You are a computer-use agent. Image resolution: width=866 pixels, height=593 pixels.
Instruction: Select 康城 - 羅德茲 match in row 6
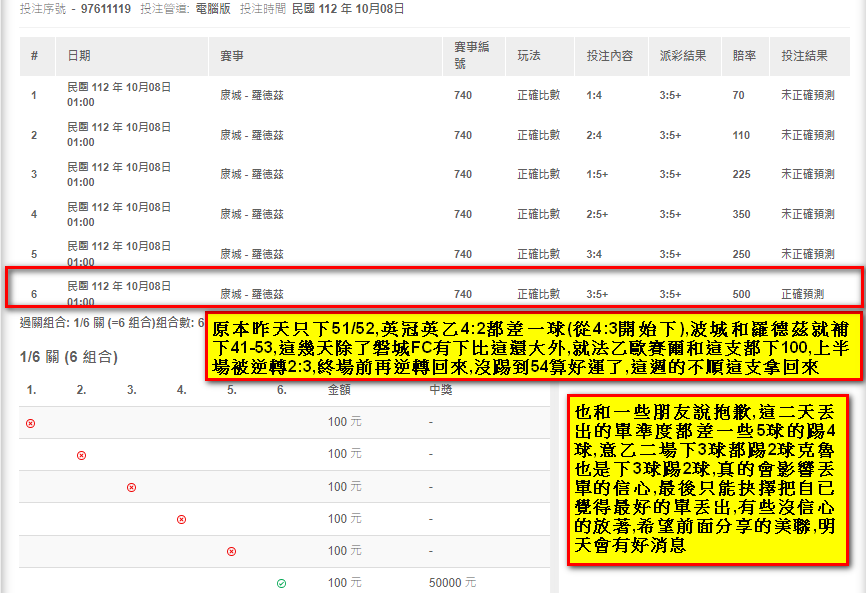(252, 294)
